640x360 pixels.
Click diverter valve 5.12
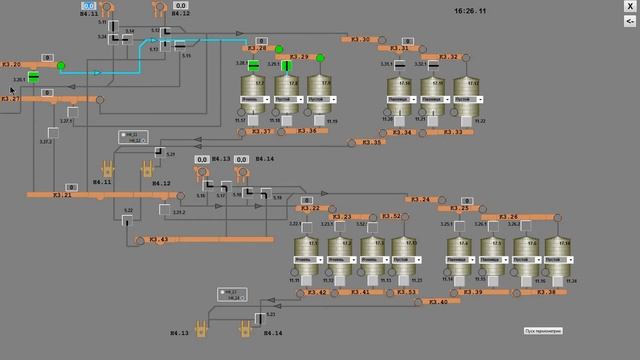click(x=165, y=32)
